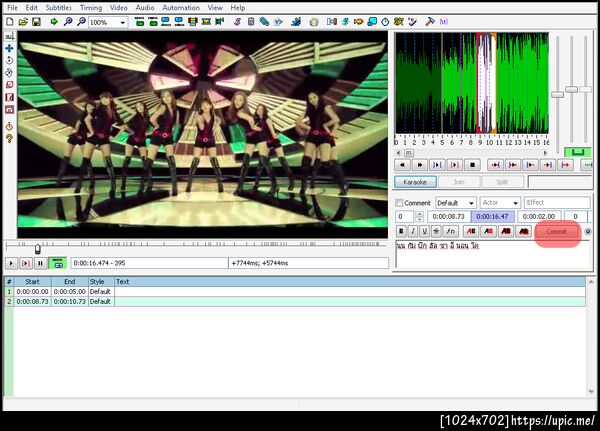This screenshot has width=600, height=431.
Task: Open the Audio menu
Action: click(145, 8)
